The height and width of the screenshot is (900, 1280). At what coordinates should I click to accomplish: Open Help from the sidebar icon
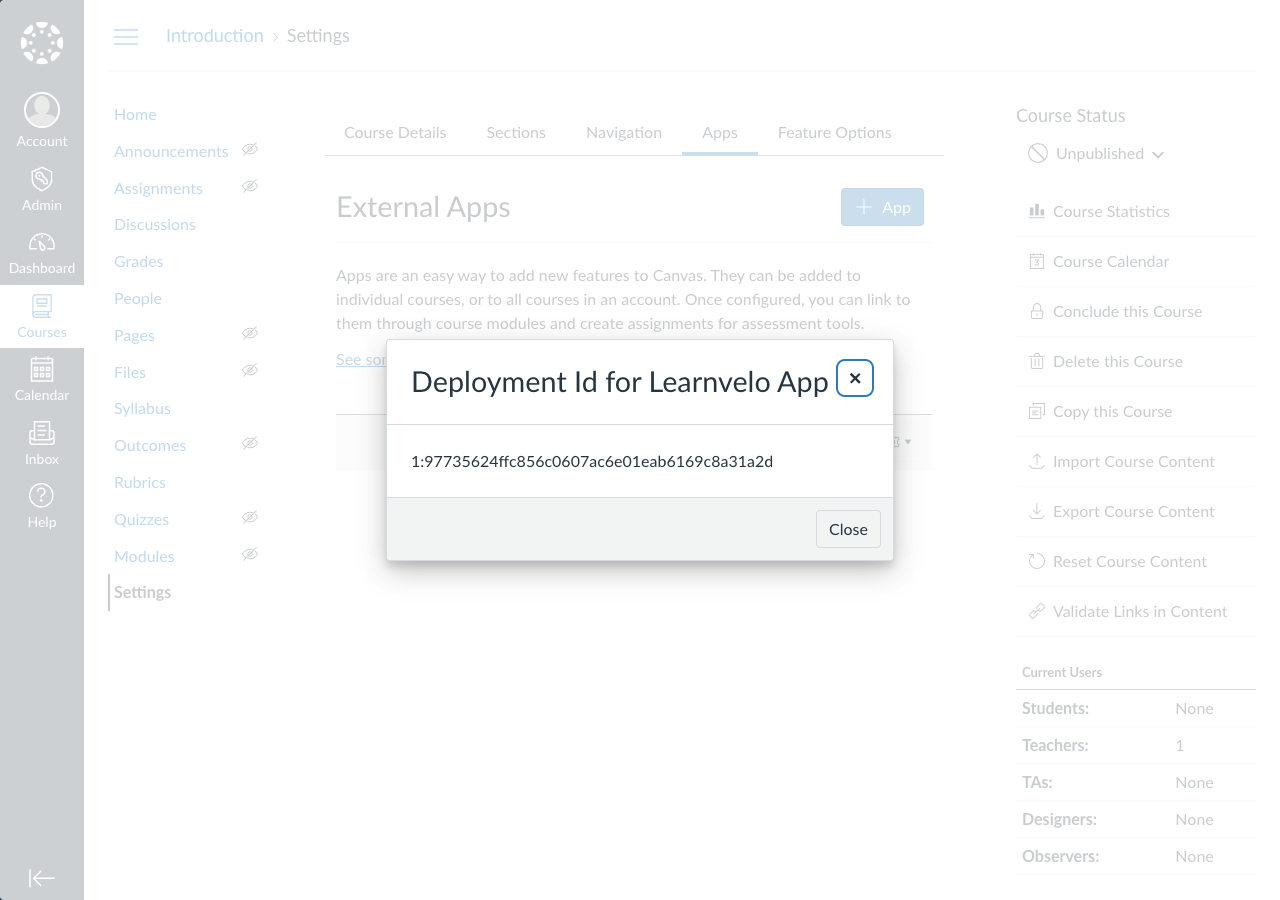(42, 495)
